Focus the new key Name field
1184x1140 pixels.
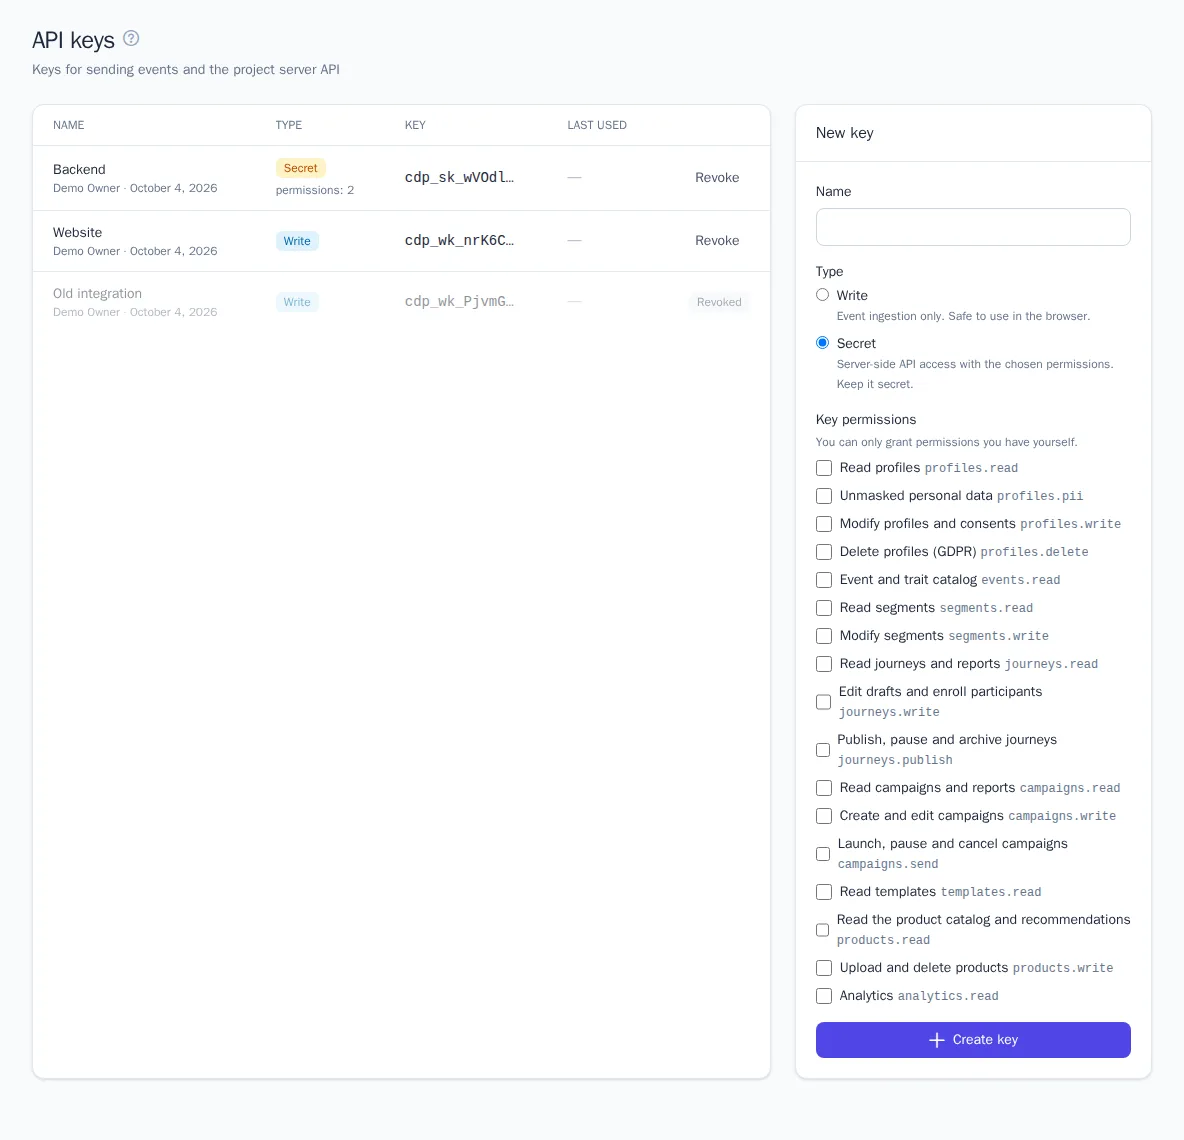click(973, 227)
